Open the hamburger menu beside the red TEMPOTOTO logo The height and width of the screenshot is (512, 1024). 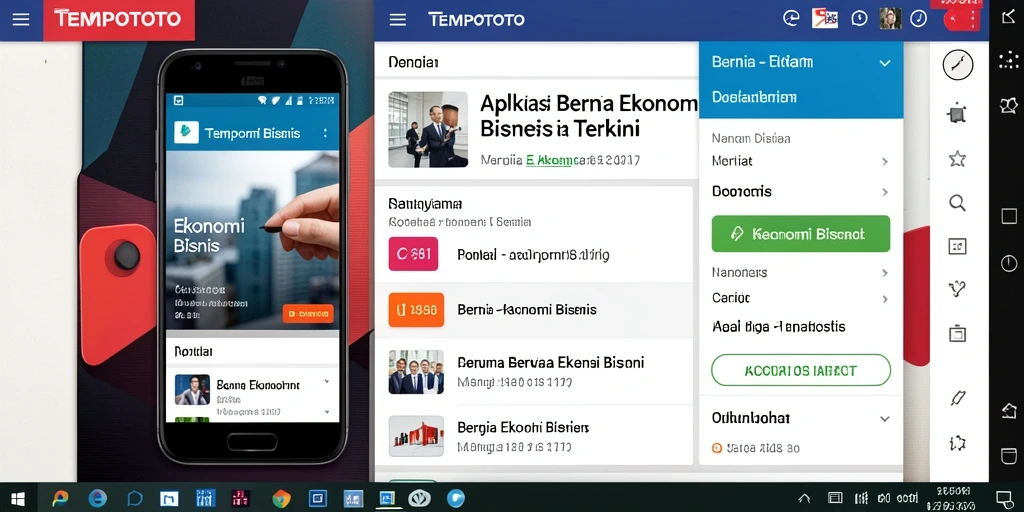[21, 20]
